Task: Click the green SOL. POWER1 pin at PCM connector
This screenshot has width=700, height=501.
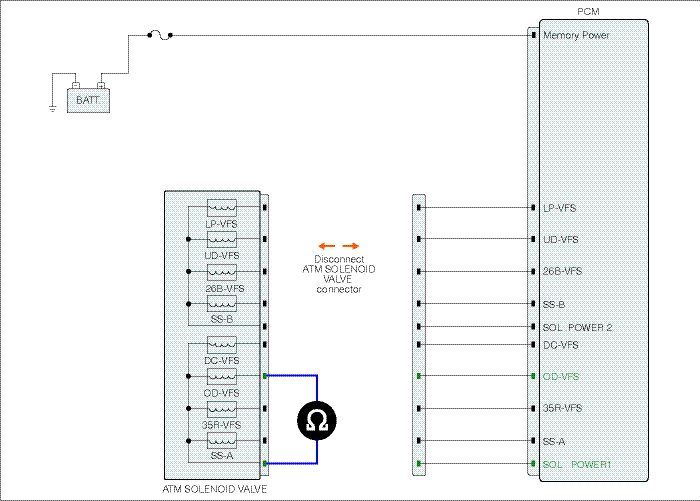Action: click(533, 464)
